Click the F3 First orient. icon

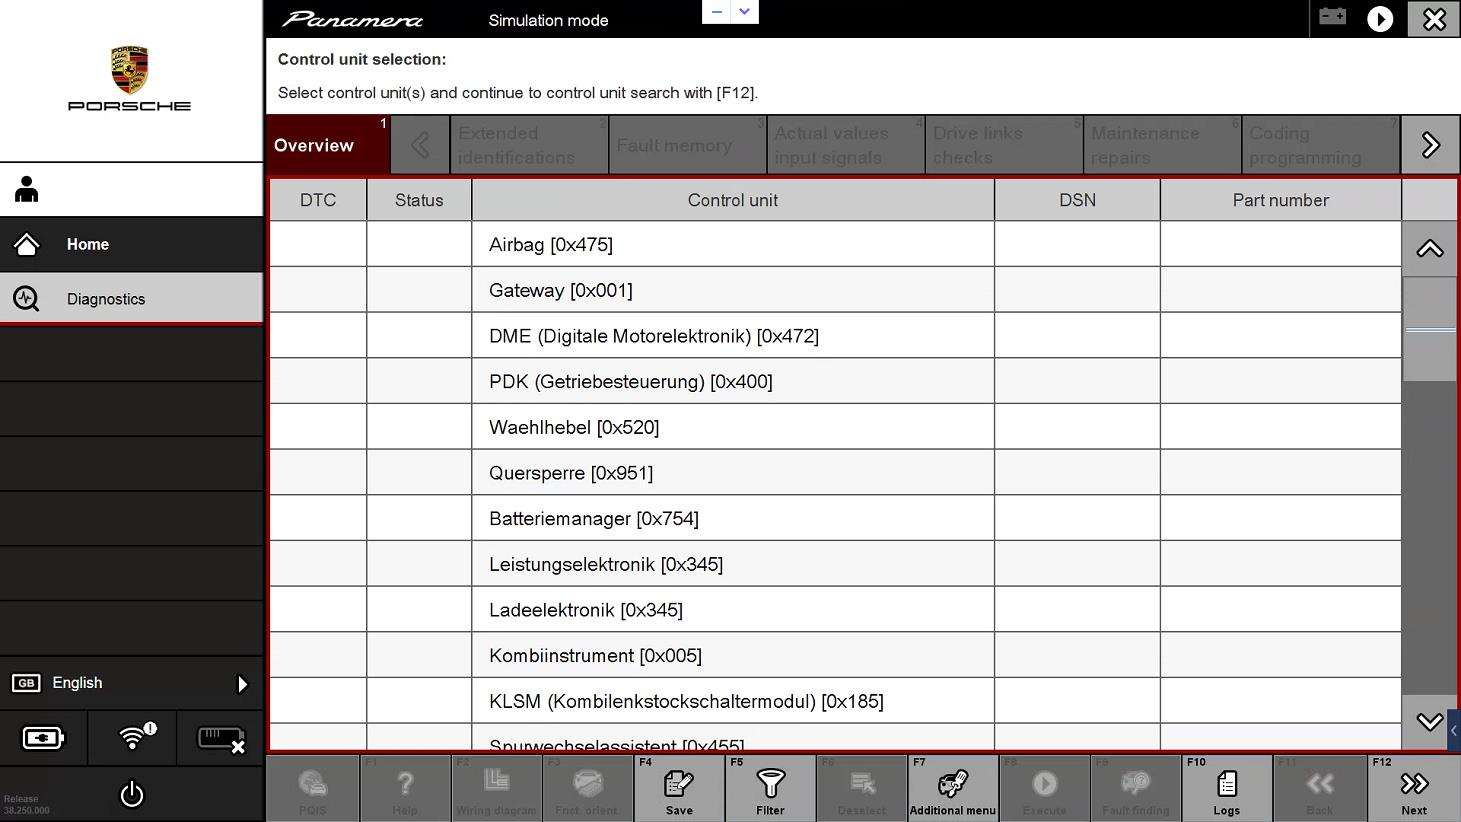588,788
